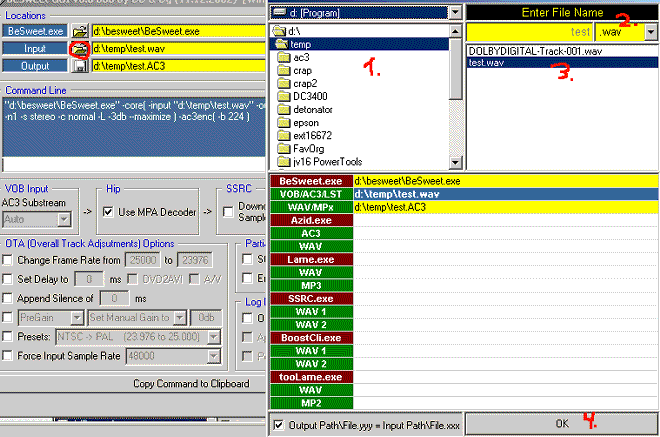This screenshot has width=660, height=437.
Task: Click the Output save disk icon
Action: (x=80, y=66)
